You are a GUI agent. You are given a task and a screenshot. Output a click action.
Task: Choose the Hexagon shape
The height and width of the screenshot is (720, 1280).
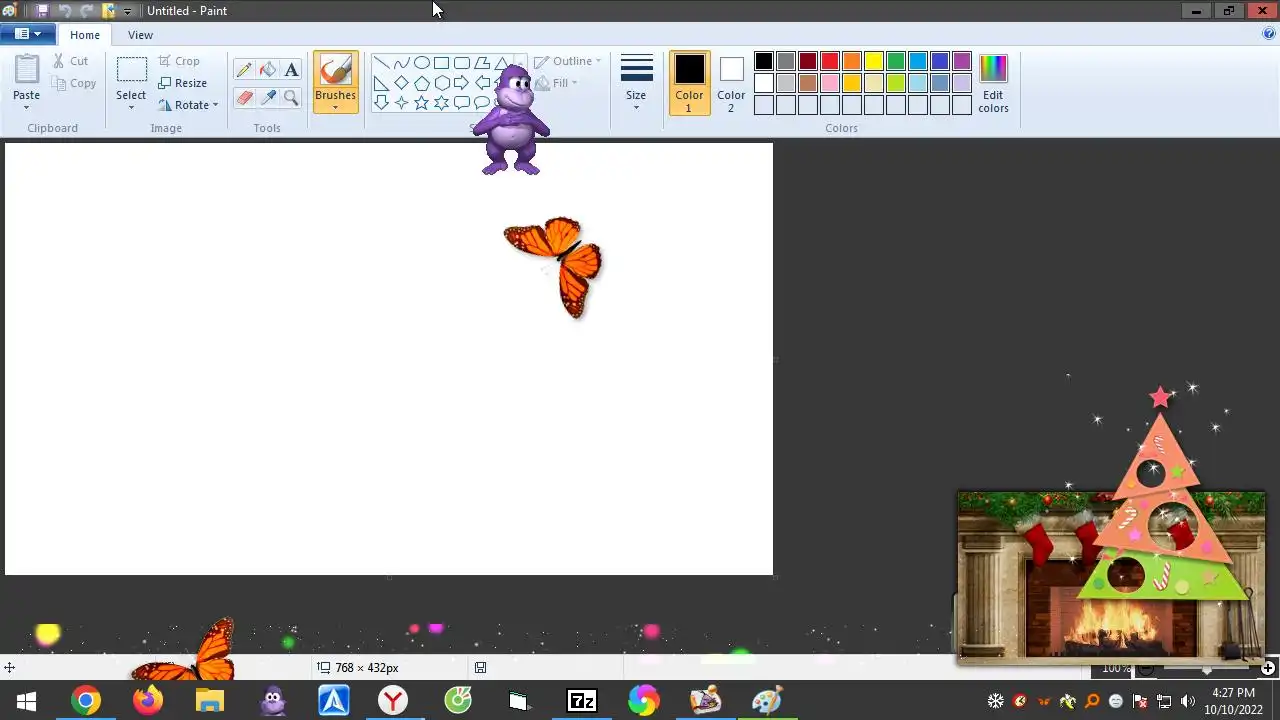[x=441, y=82]
